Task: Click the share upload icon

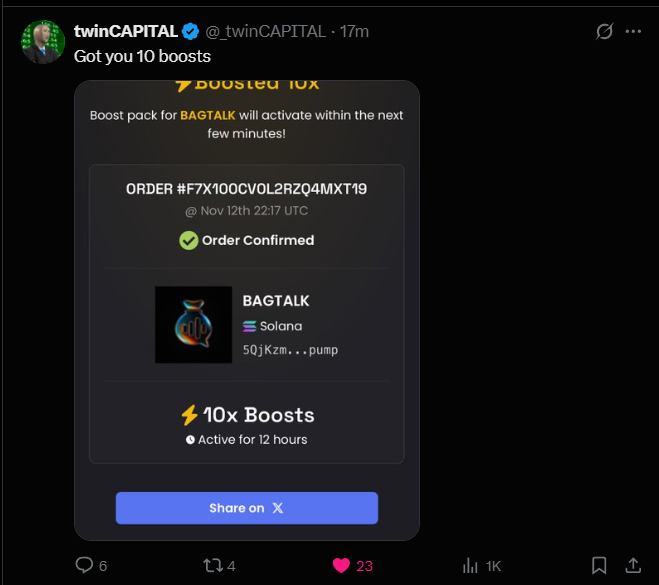Action: [632, 565]
